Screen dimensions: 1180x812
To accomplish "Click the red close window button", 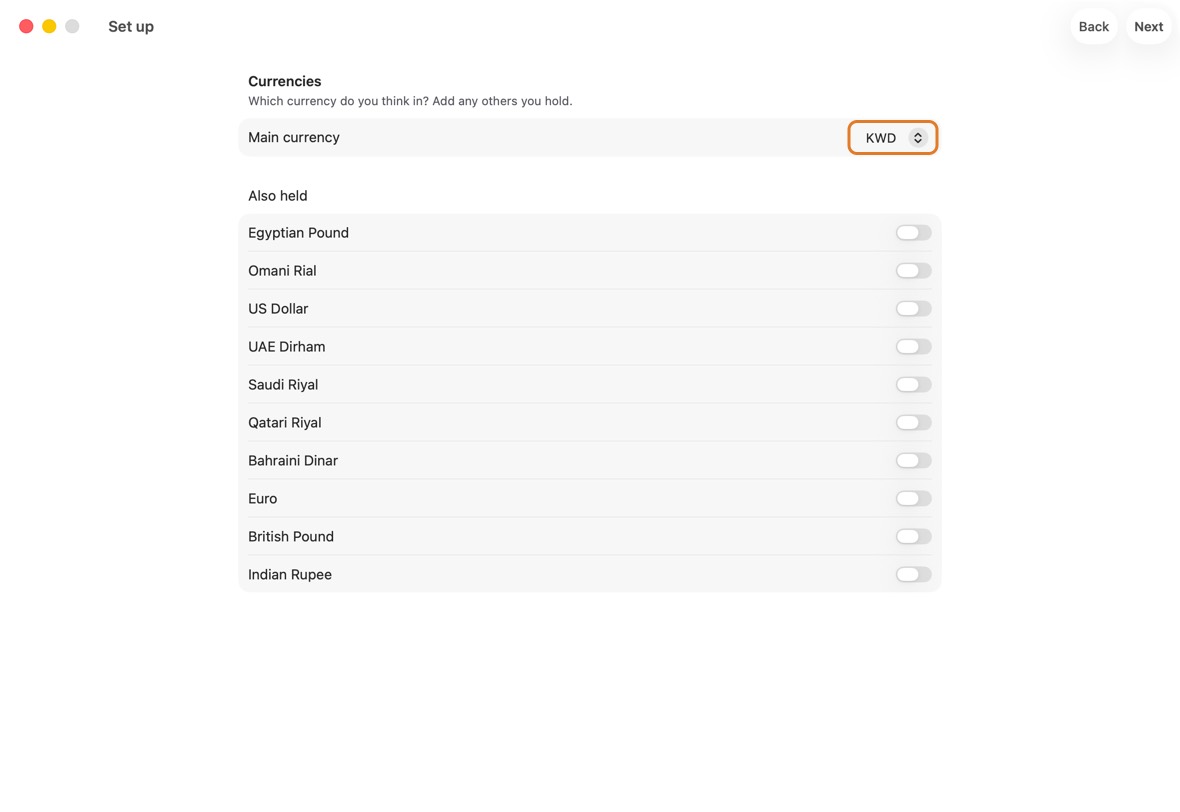I will coord(26,26).
